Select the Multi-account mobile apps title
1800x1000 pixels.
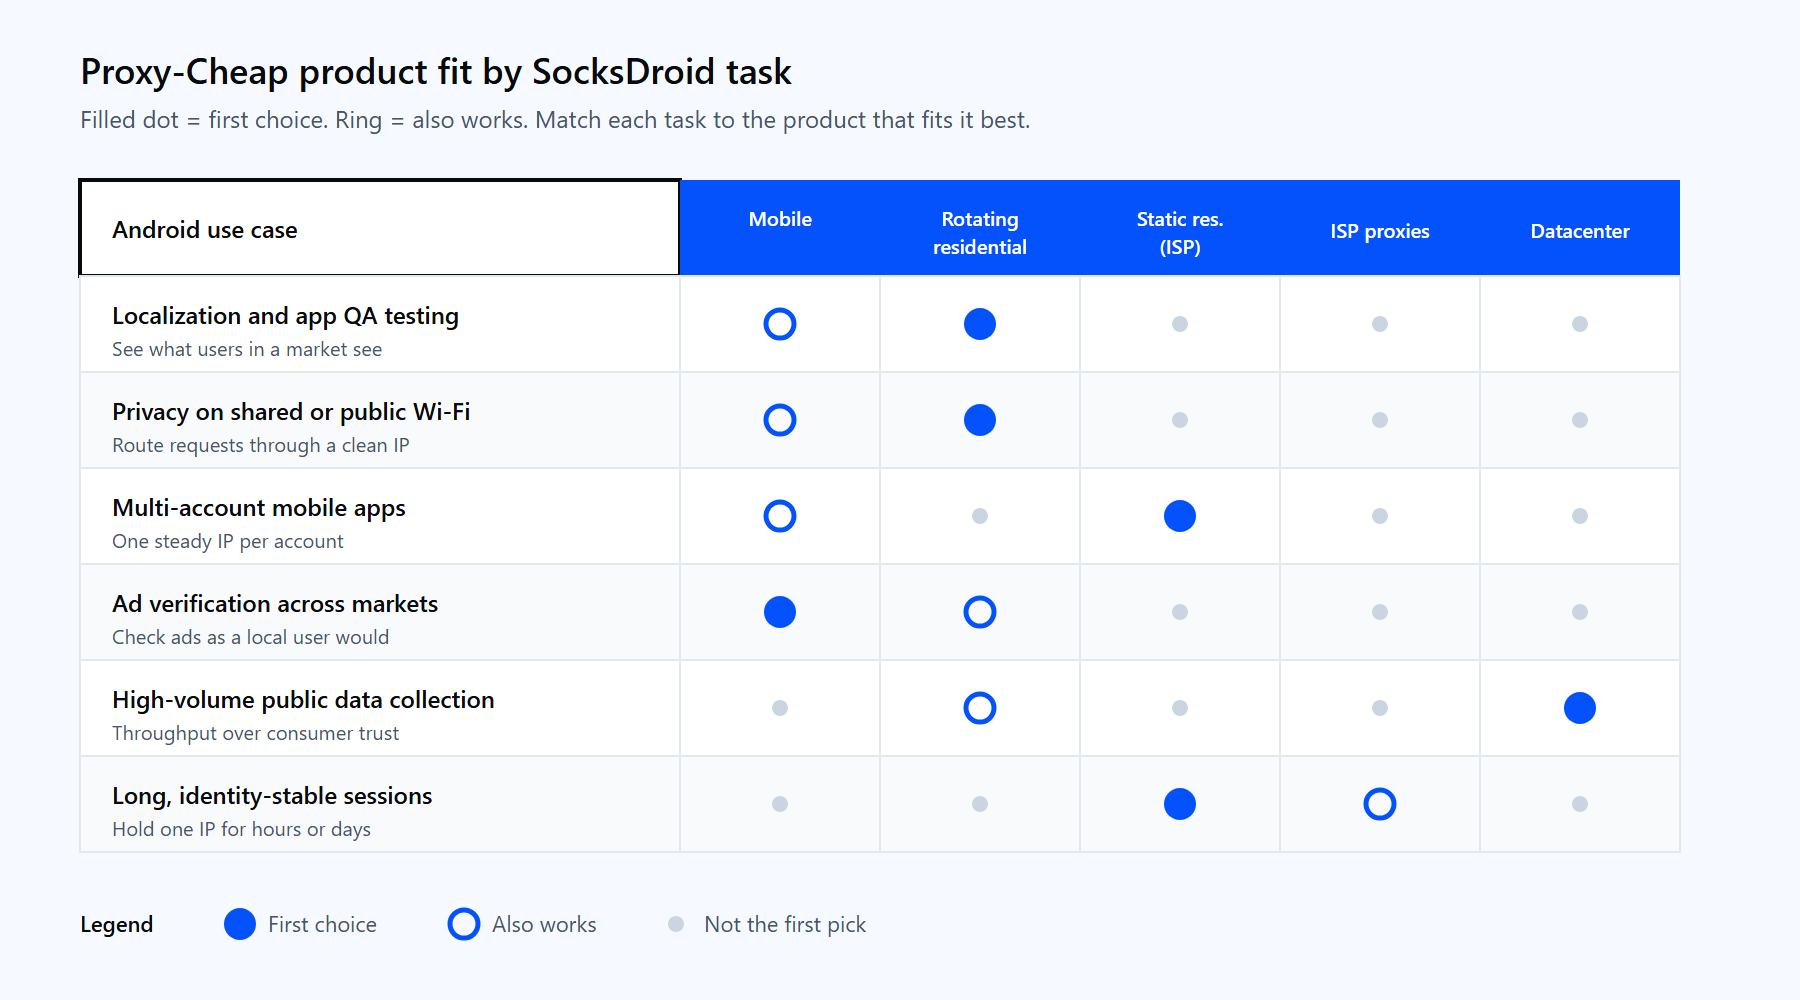click(x=259, y=508)
